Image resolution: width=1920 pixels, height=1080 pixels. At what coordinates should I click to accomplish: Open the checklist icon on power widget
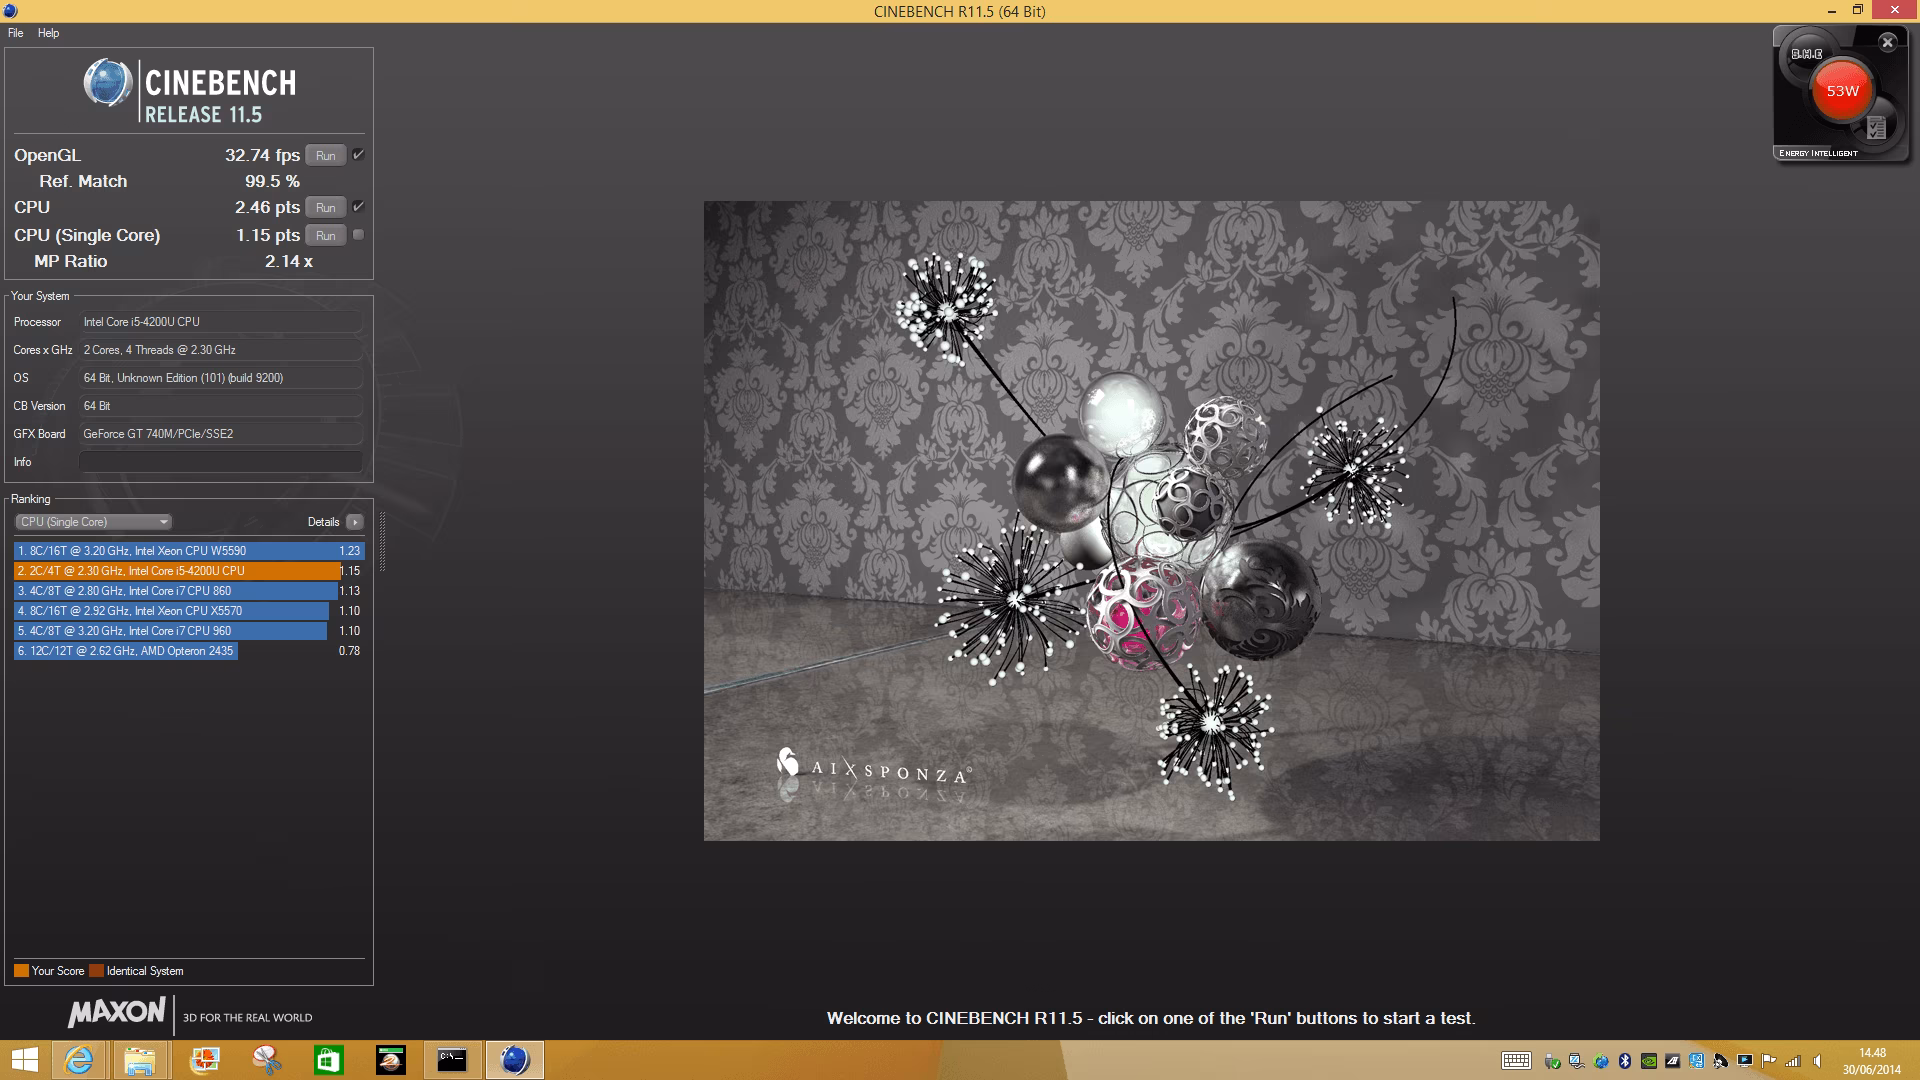1876,128
